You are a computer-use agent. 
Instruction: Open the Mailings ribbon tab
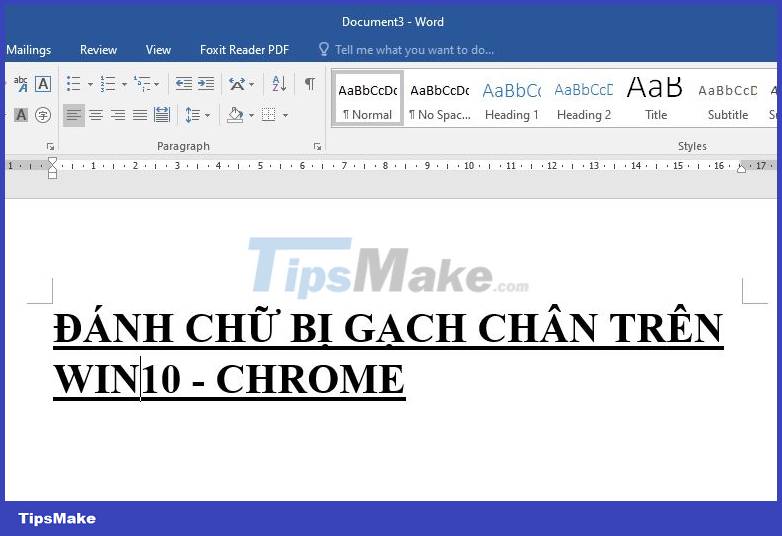(28, 50)
